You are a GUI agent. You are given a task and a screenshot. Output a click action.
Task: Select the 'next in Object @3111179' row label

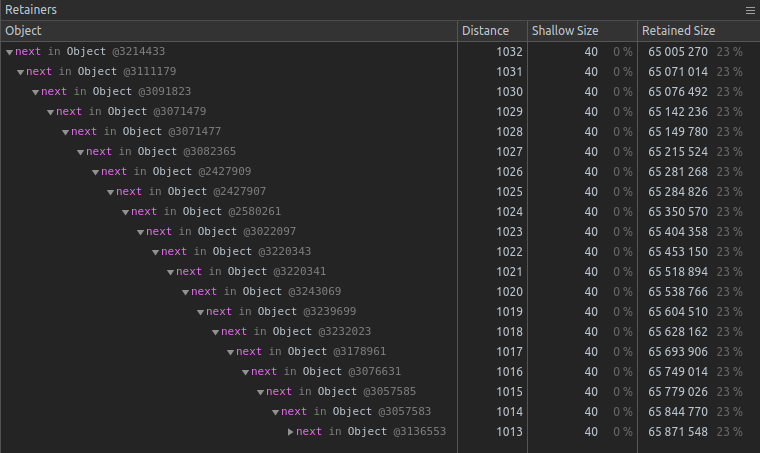click(101, 71)
